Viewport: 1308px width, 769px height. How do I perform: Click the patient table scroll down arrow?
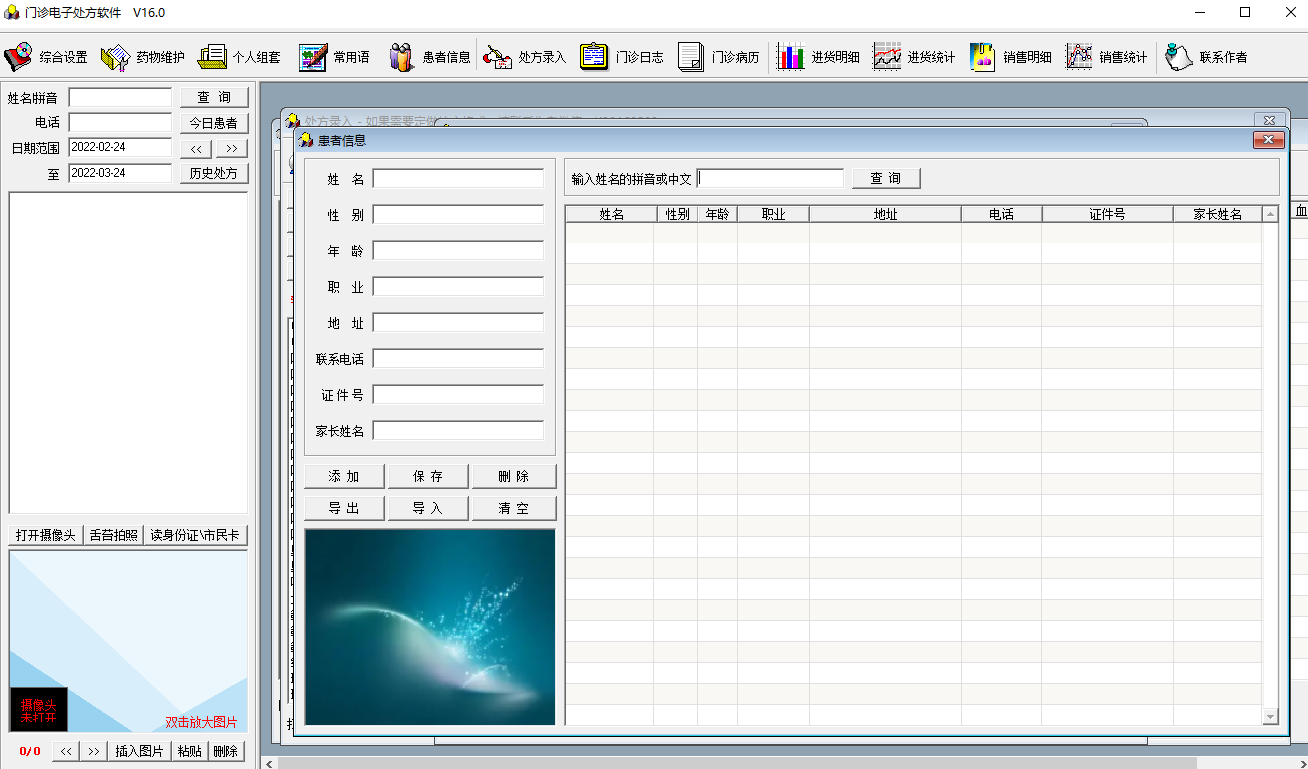1270,716
